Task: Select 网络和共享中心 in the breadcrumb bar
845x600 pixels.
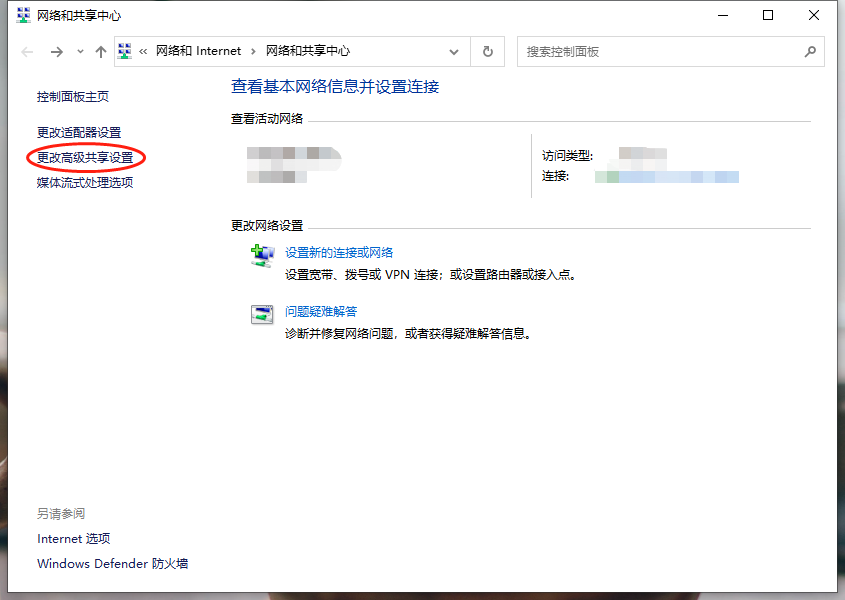Action: click(309, 51)
